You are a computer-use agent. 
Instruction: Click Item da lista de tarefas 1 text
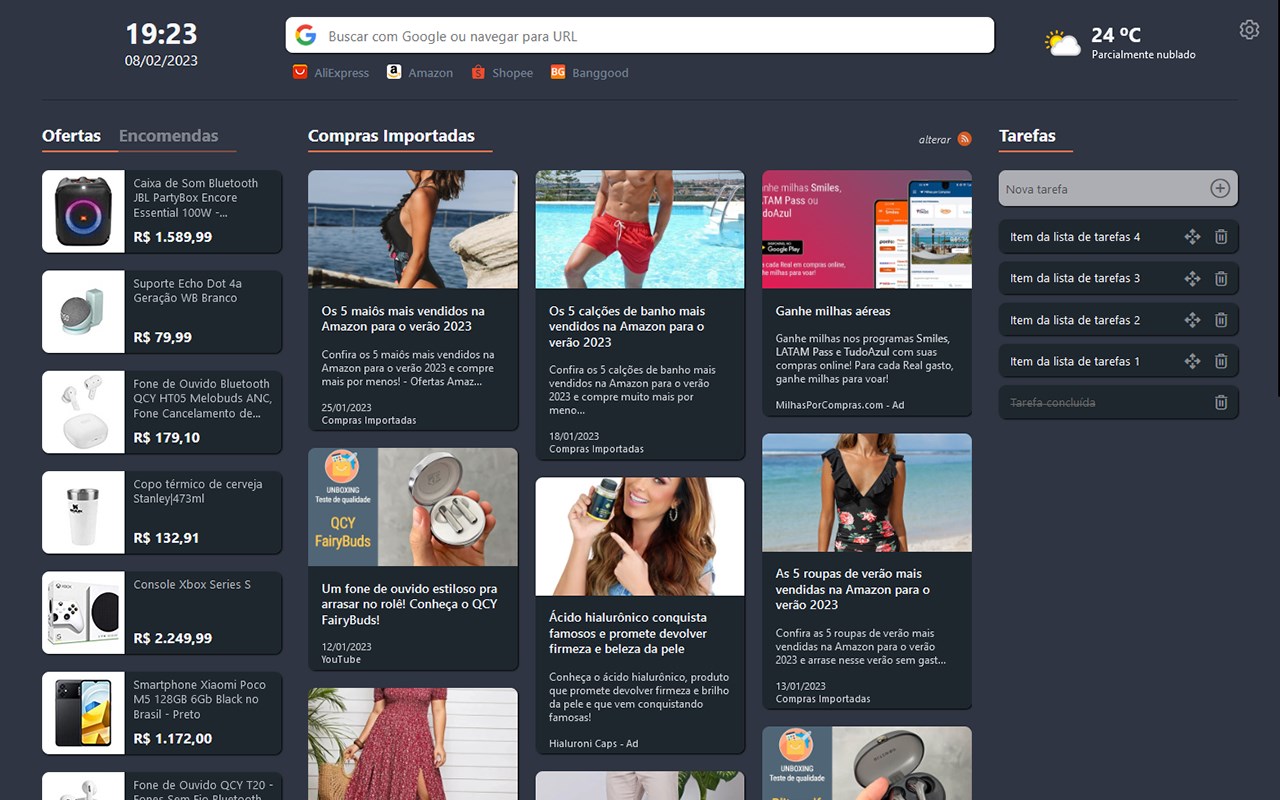pyautogui.click(x=1075, y=361)
